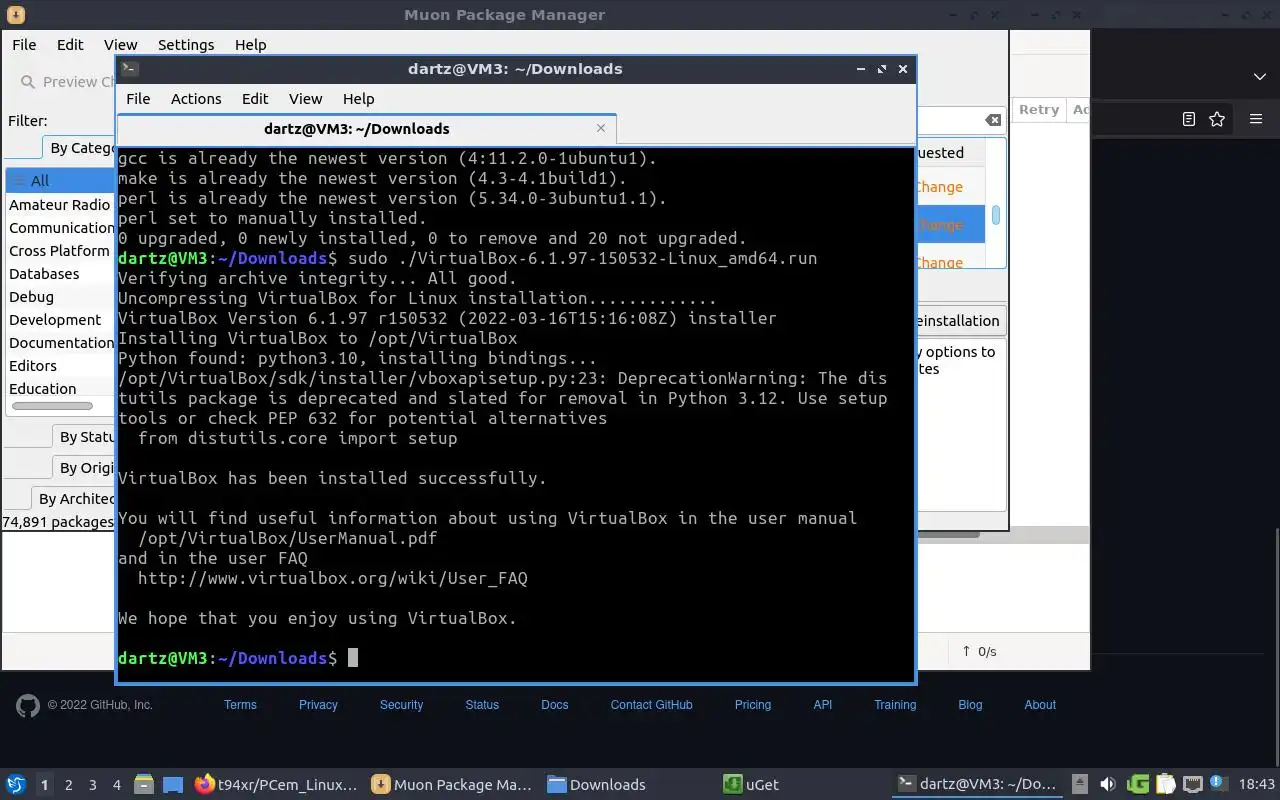Select the Amateur Radio category

tap(61, 204)
